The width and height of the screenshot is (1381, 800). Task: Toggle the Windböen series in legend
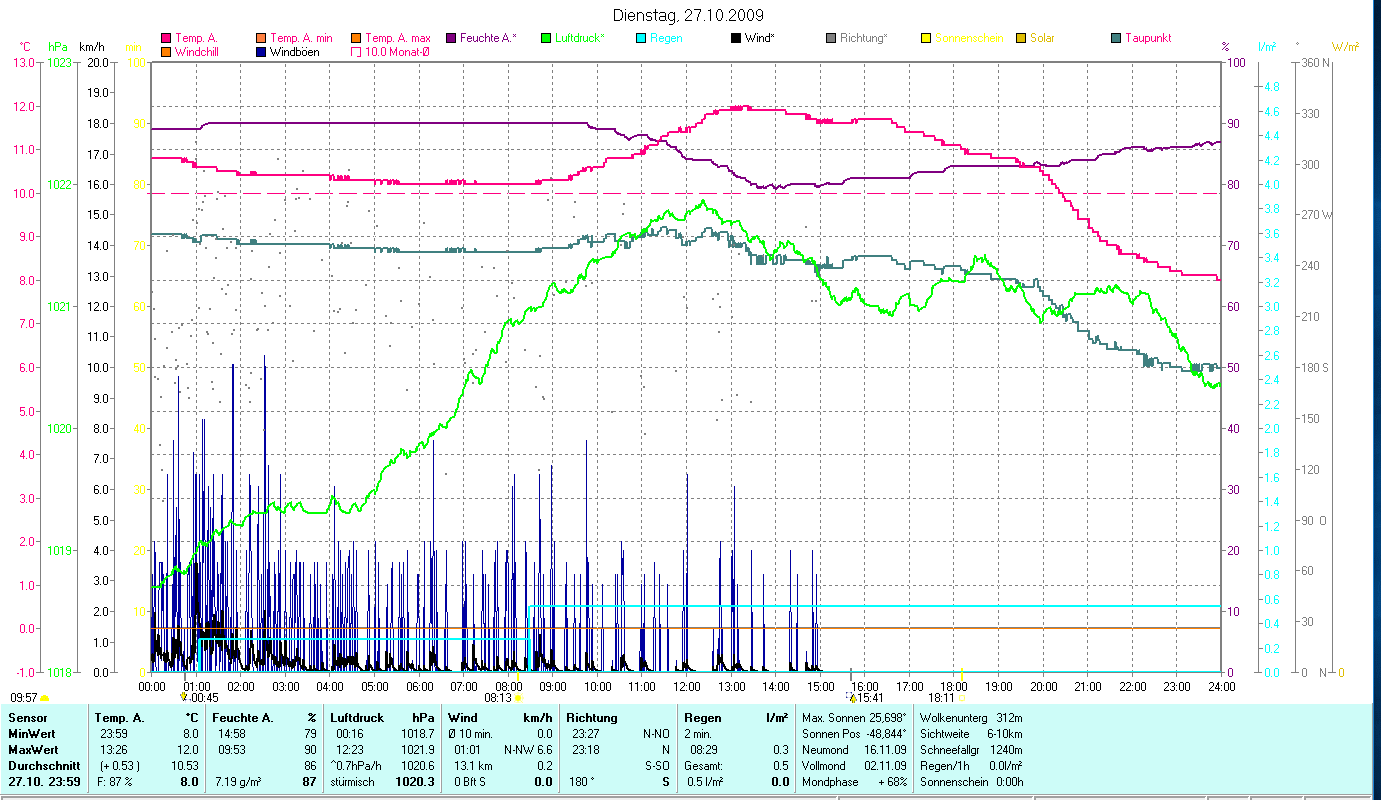263,52
